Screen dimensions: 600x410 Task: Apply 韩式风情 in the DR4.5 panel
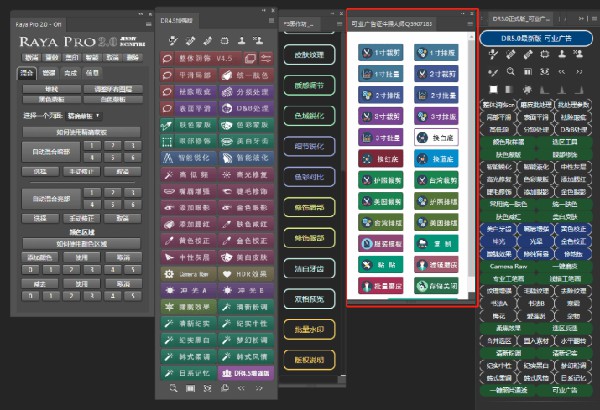point(246,357)
